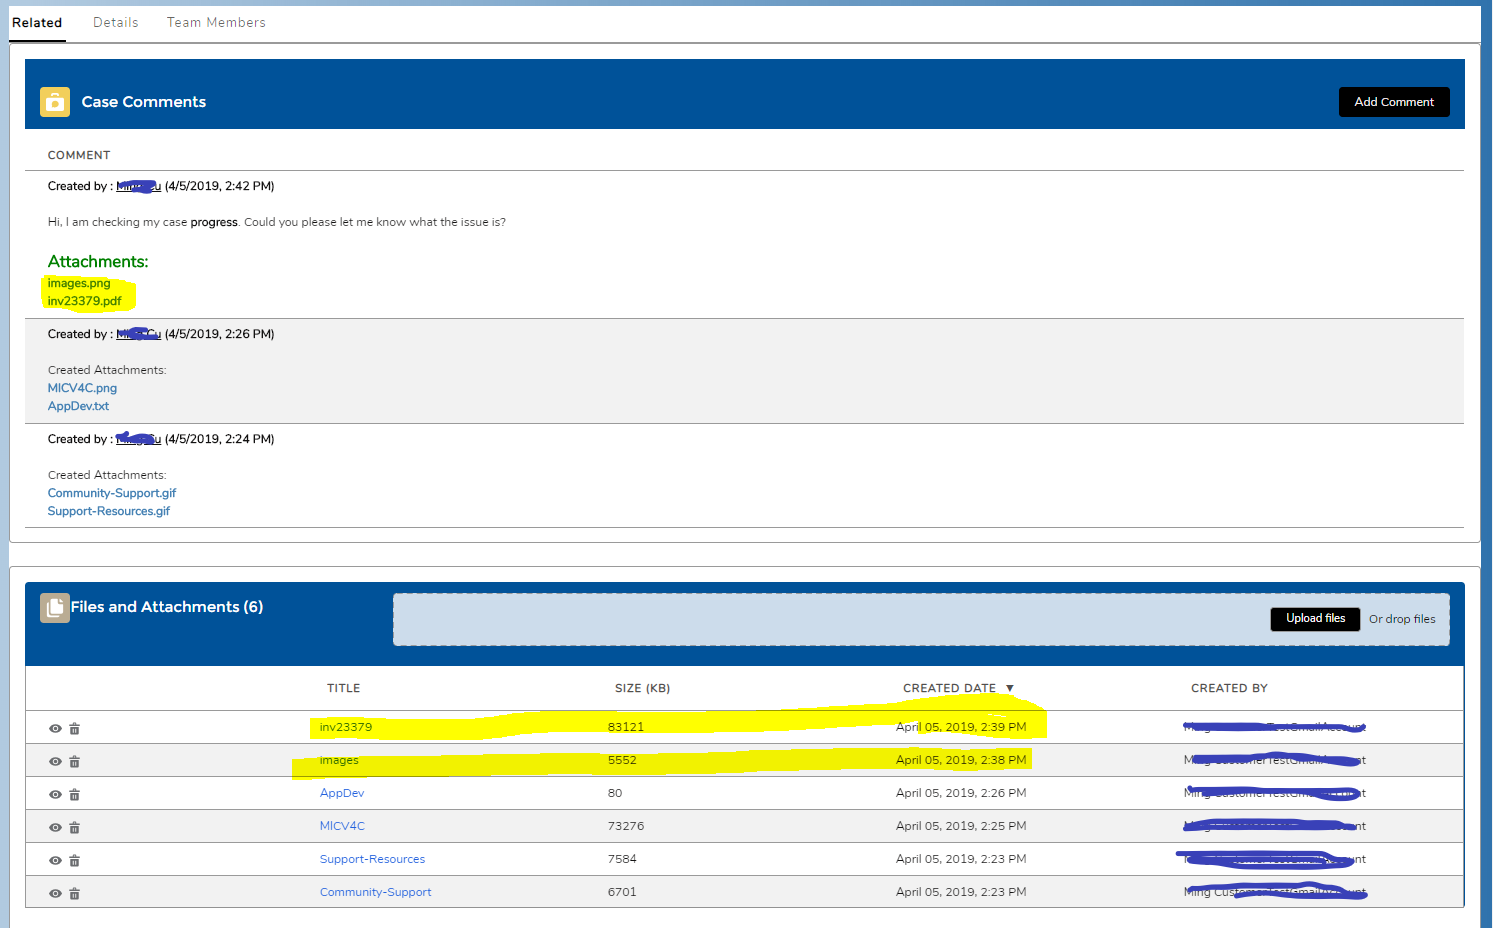Delete the MICV4C file with trash icon

click(74, 828)
